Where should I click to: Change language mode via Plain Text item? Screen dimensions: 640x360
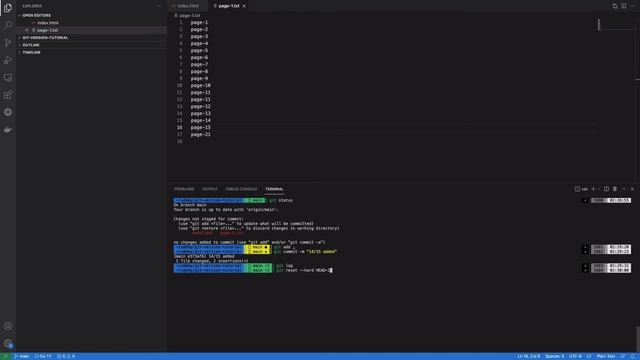(606, 356)
